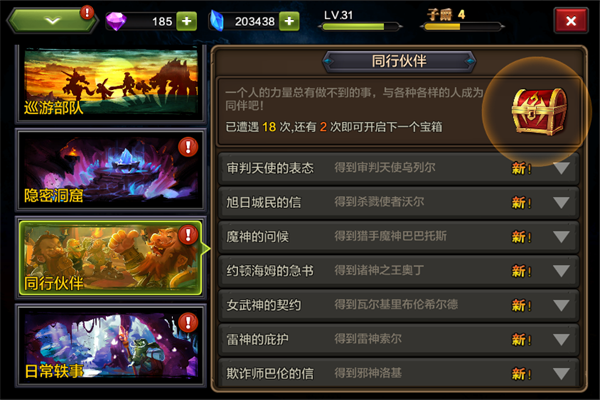
Task: Close the panel with red X
Action: tap(571, 21)
